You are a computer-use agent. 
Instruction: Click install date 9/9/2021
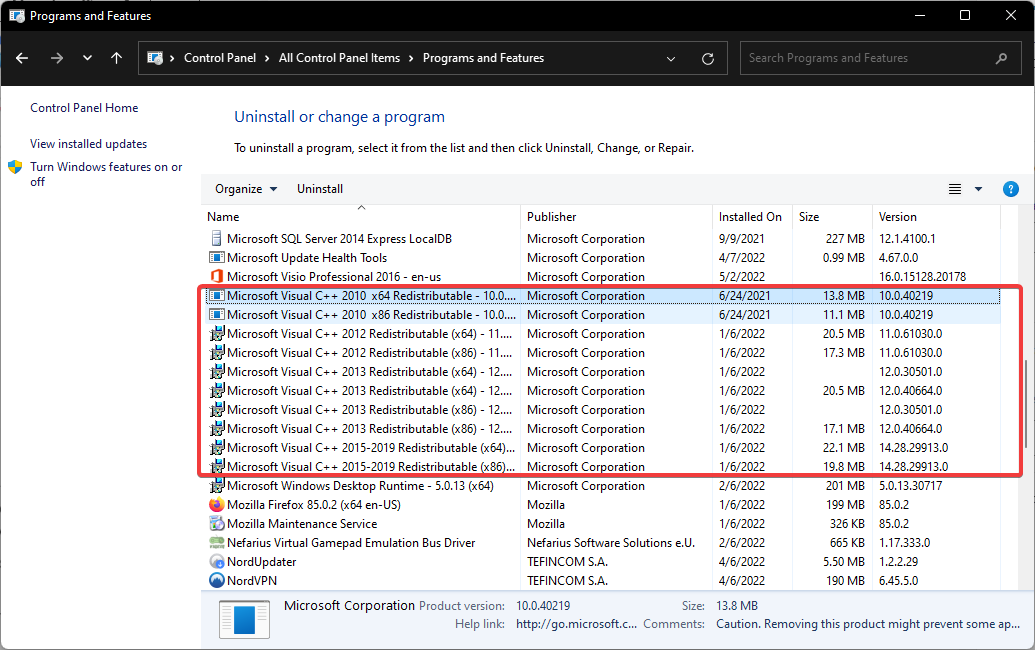[x=741, y=239]
